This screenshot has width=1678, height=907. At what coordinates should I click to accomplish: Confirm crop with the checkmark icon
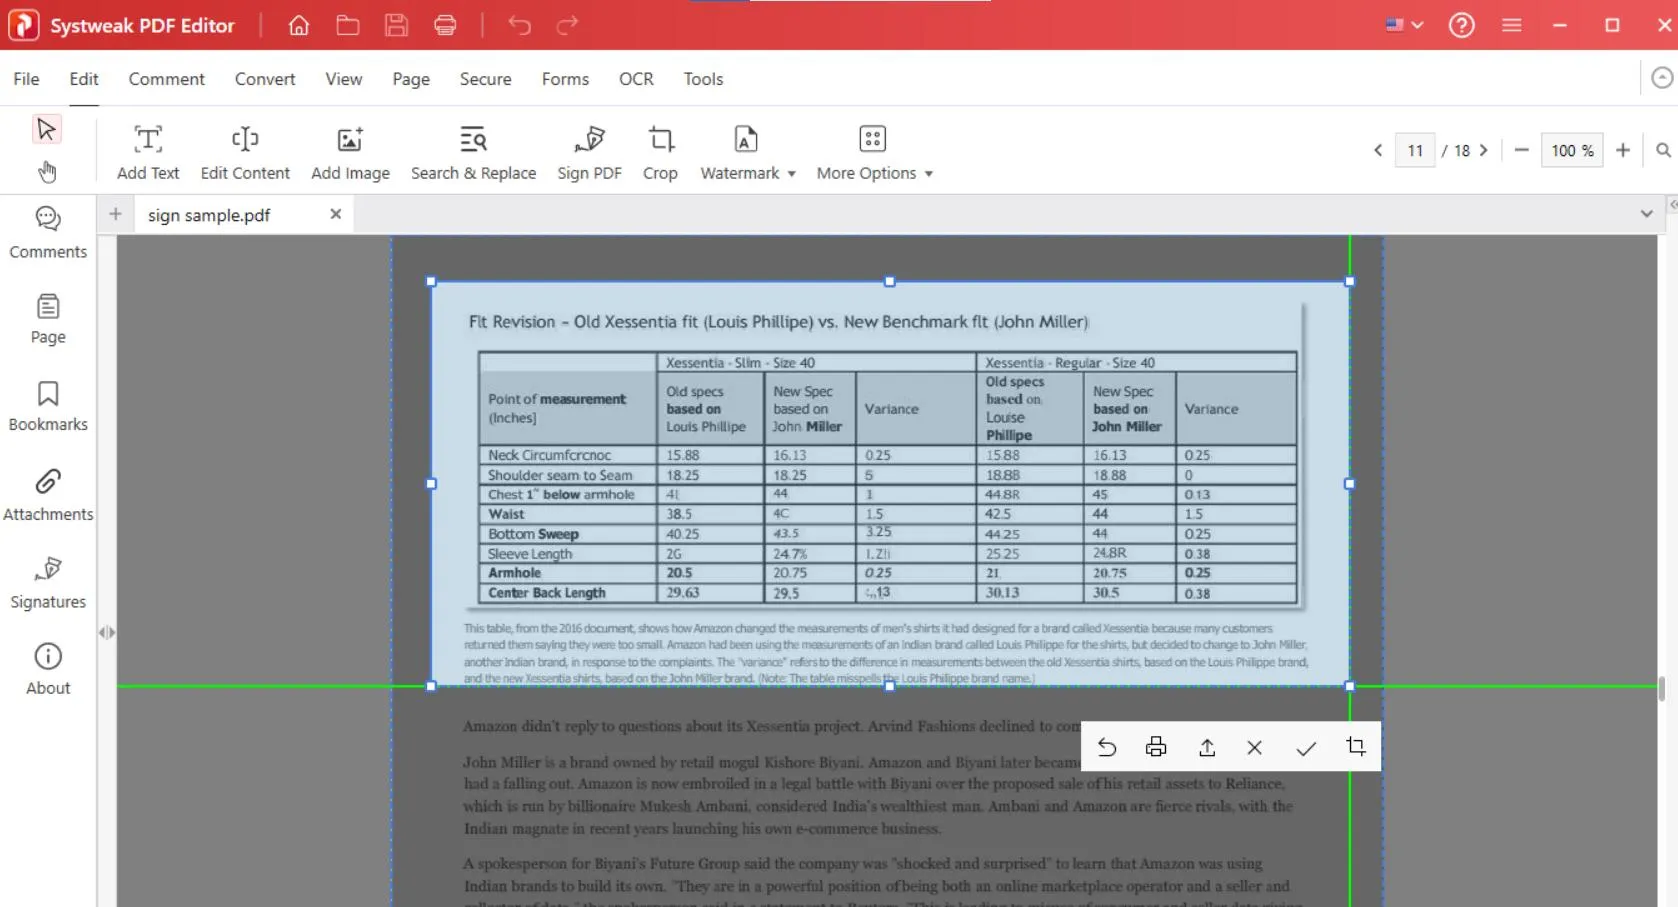pyautogui.click(x=1305, y=748)
